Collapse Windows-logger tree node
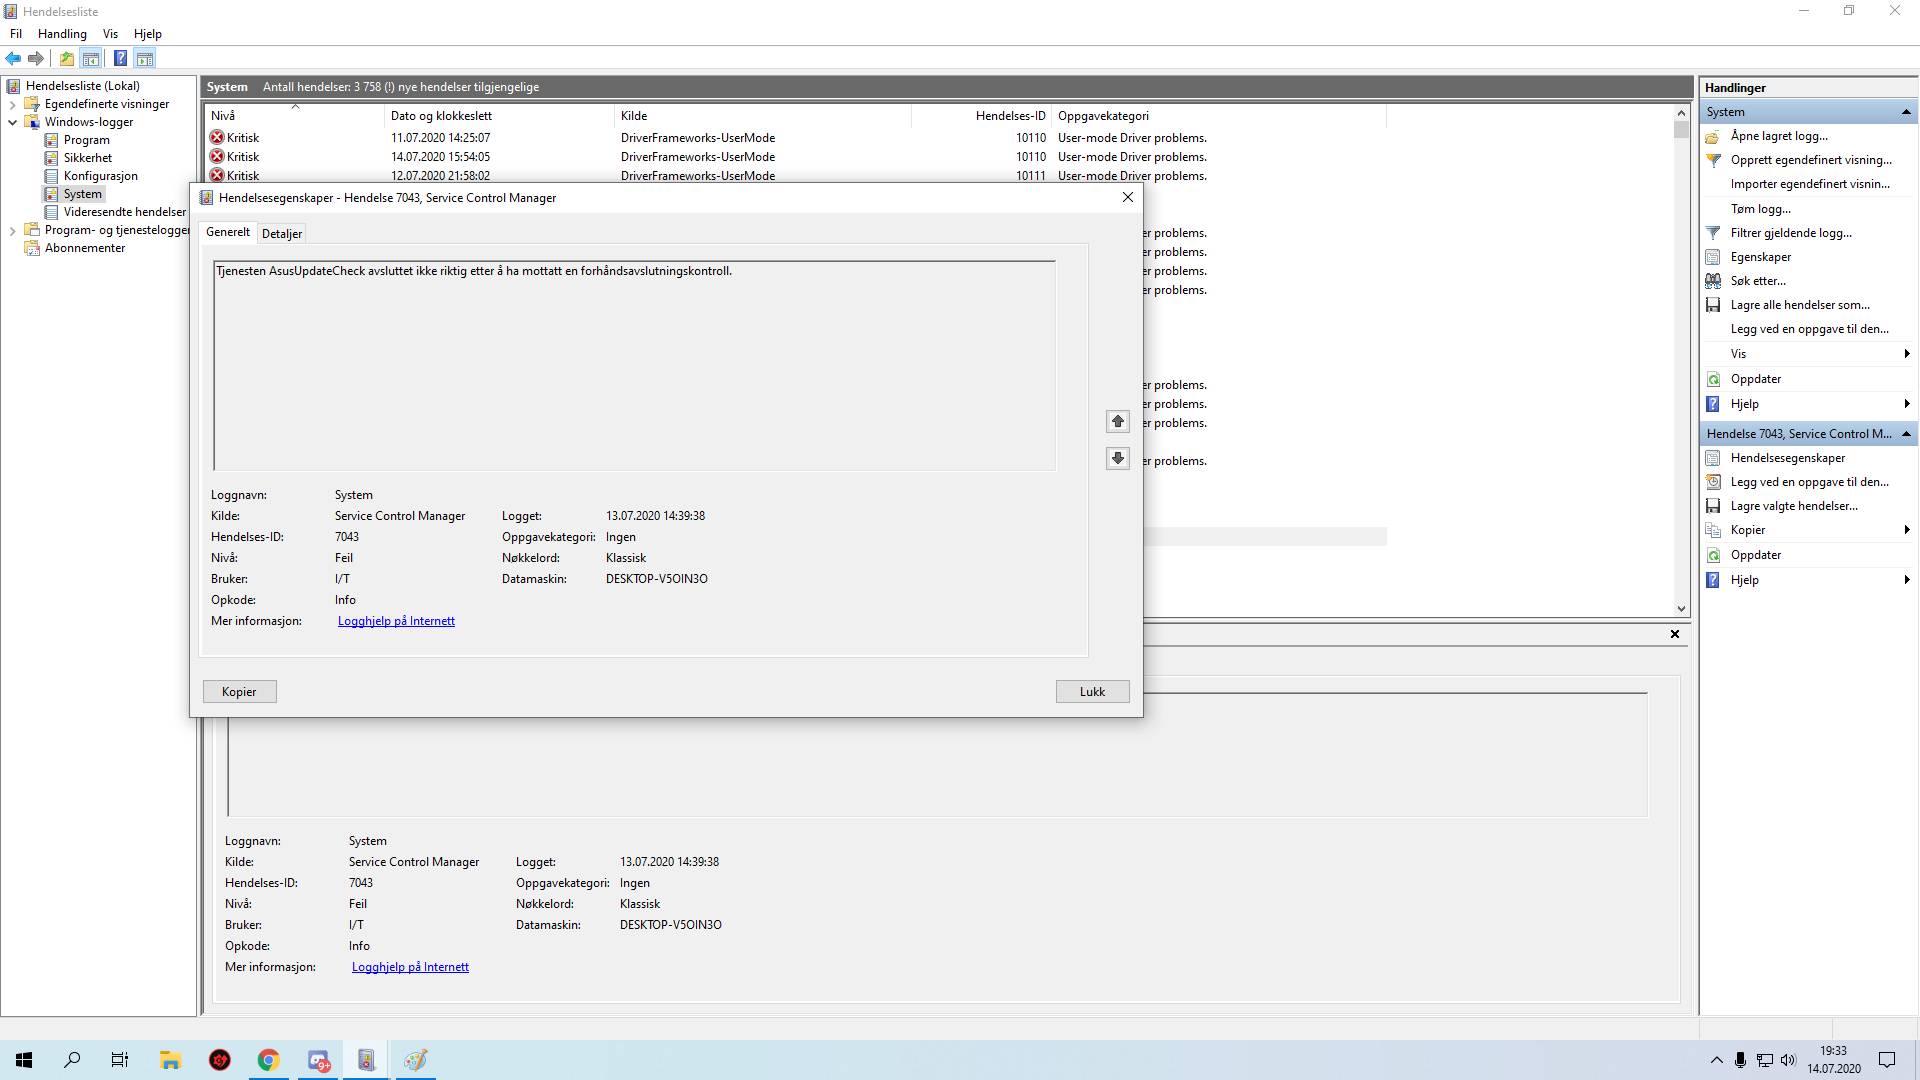This screenshot has height=1080, width=1920. (12, 122)
